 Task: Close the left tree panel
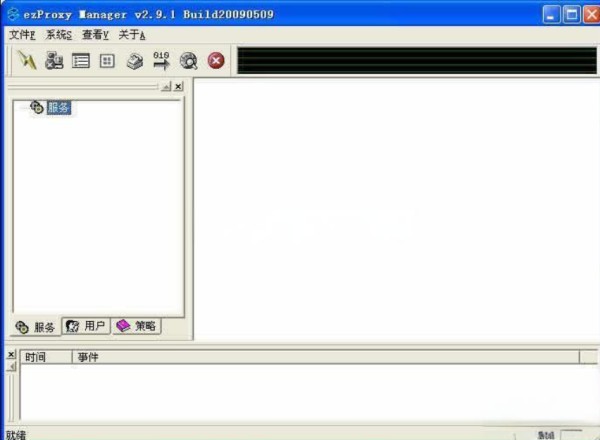coord(178,87)
